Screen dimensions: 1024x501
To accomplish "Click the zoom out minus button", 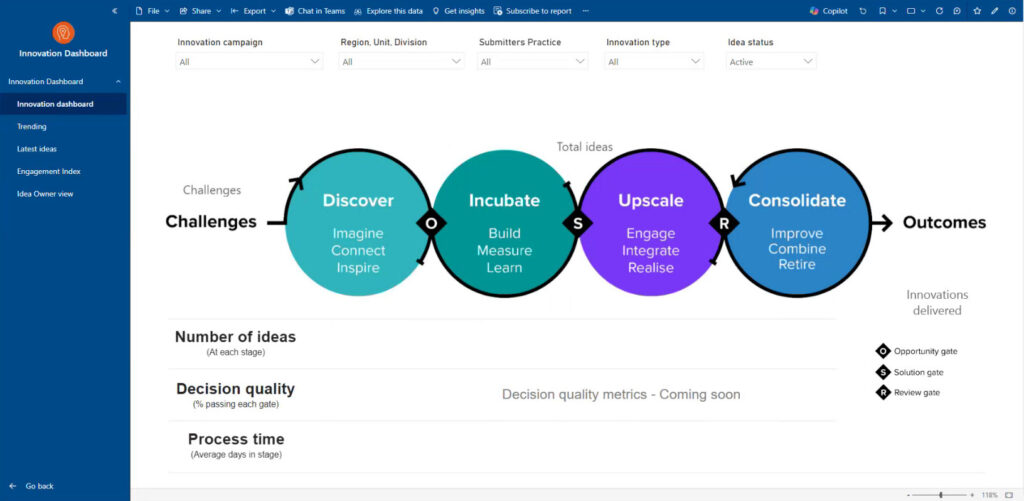I will [x=908, y=495].
